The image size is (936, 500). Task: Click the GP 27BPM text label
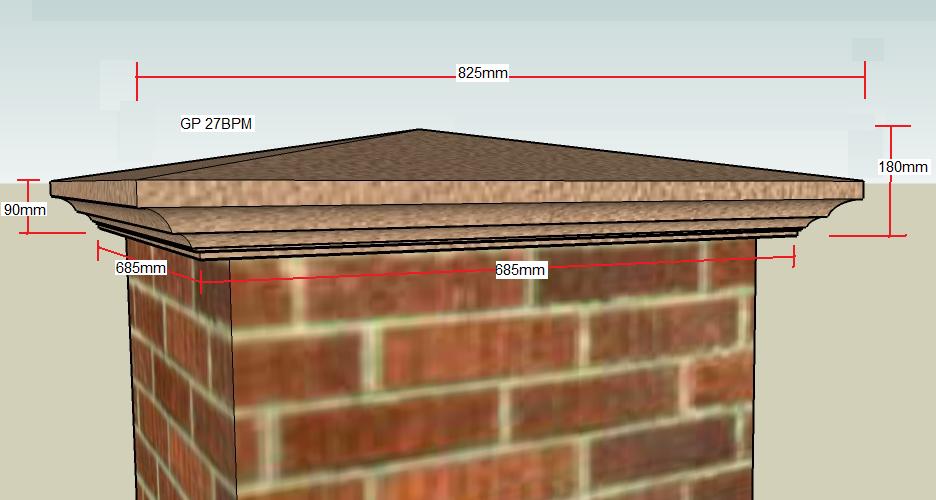point(216,124)
